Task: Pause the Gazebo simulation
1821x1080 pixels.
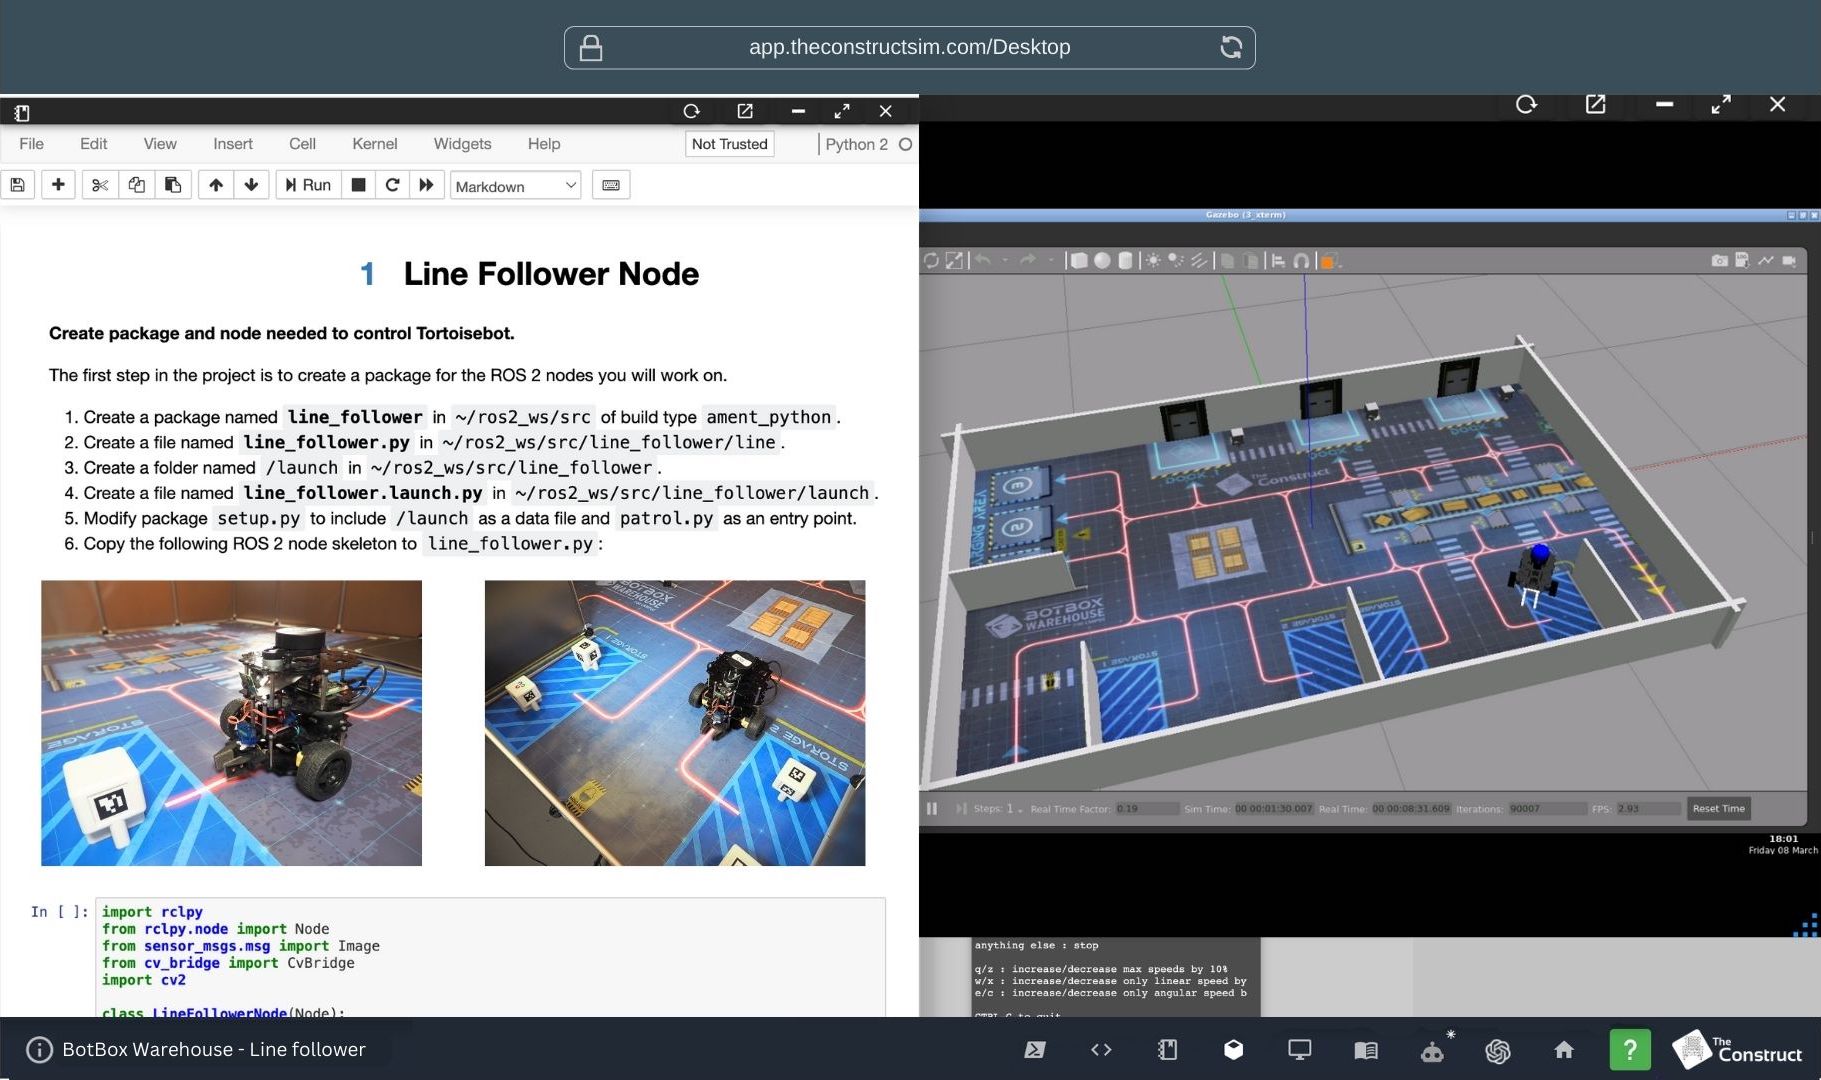Action: 932,808
